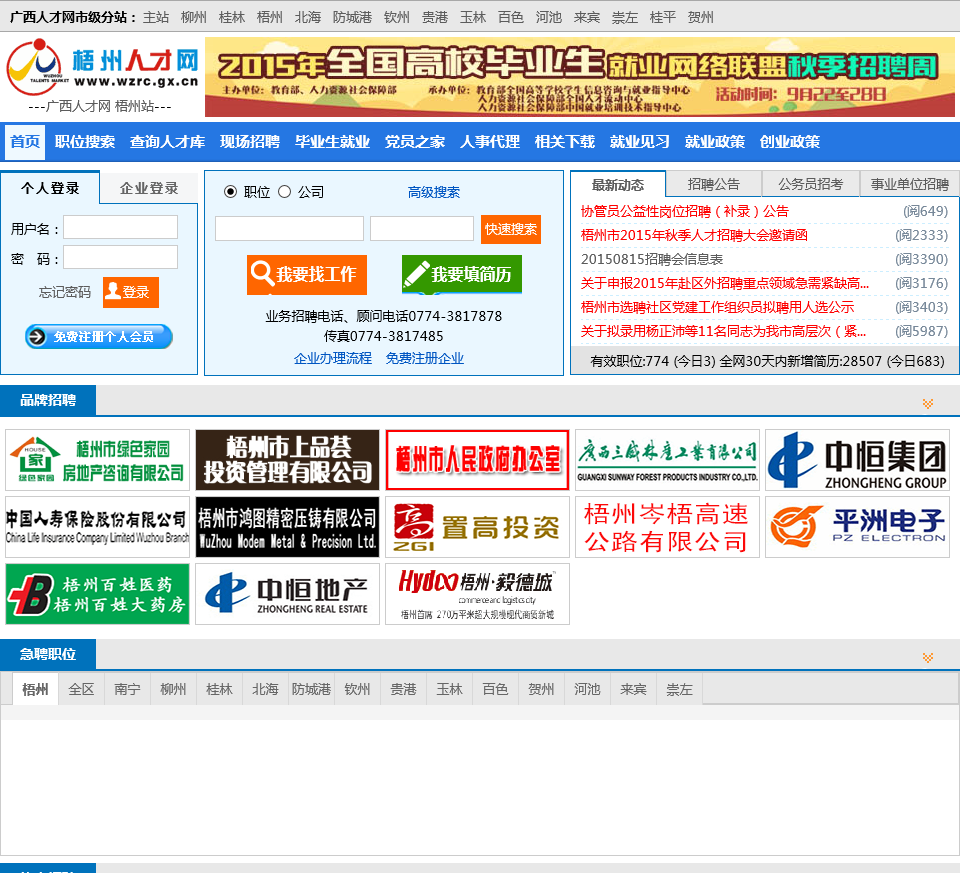Go to 主站 in the top site list

[156, 17]
